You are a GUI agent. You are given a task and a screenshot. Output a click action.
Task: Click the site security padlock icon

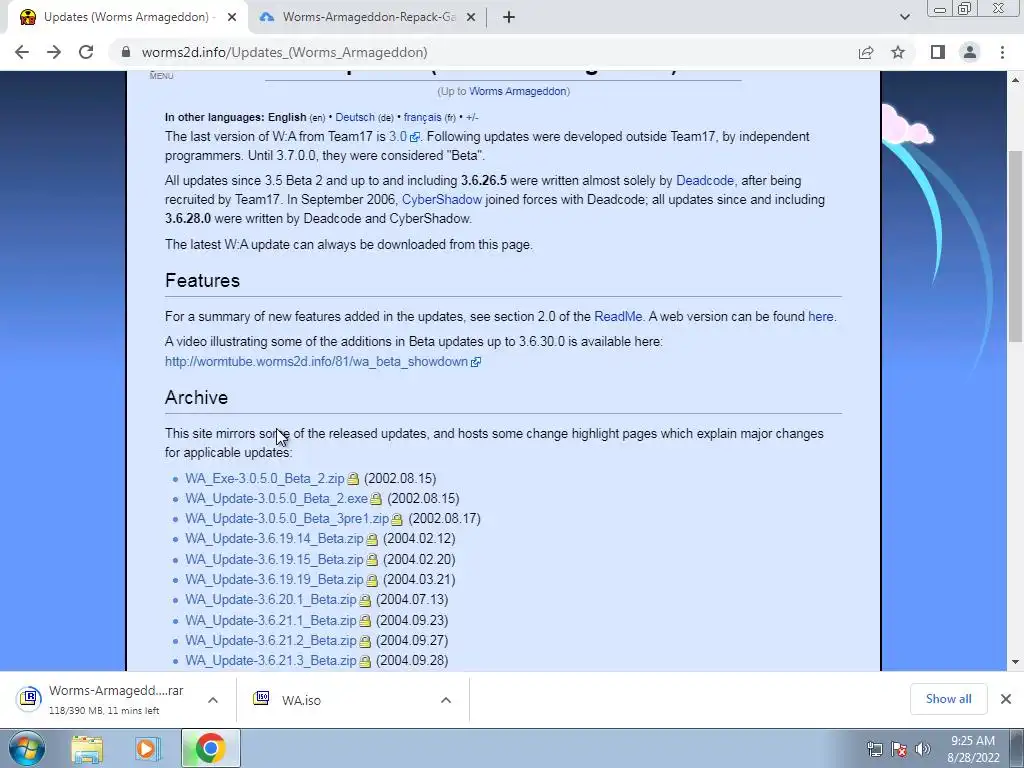(126, 52)
